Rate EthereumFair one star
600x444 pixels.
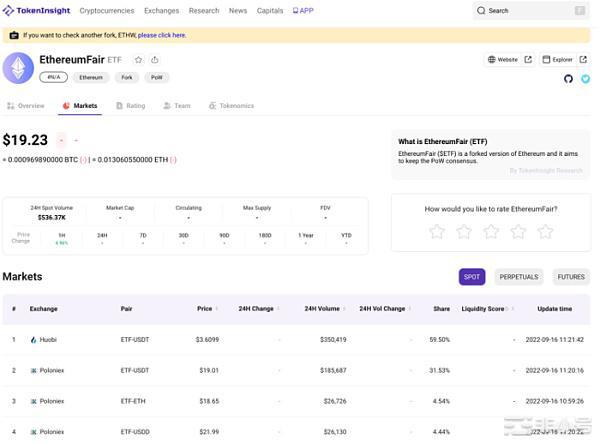[437, 232]
